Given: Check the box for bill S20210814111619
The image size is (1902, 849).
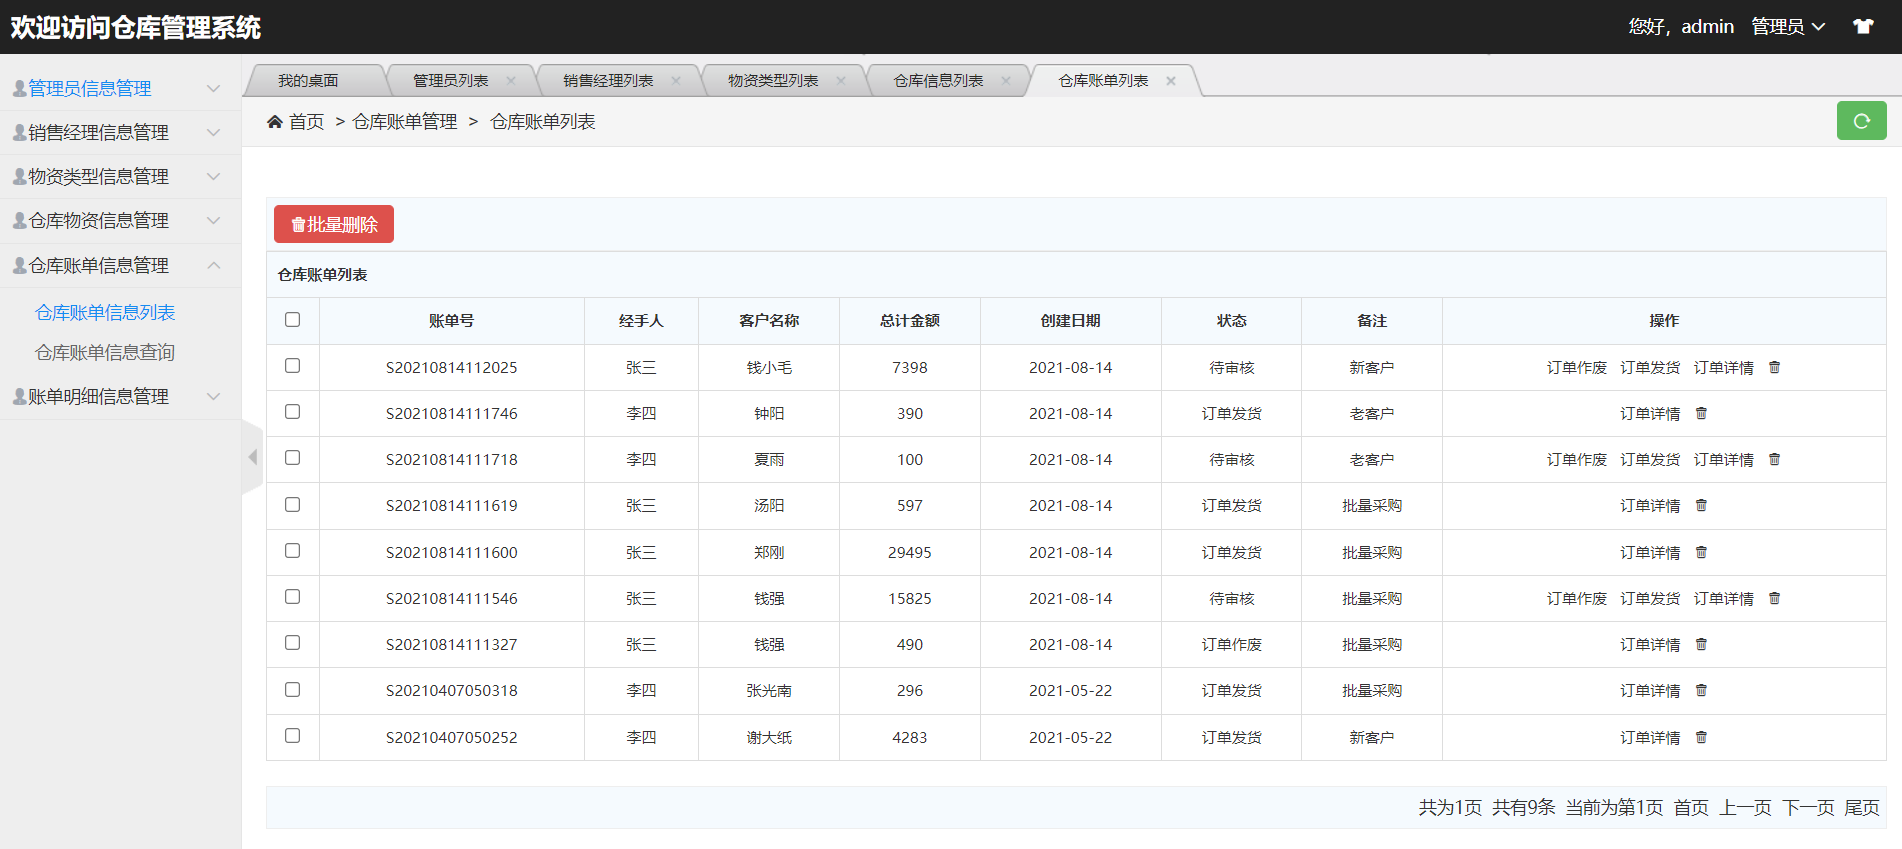Looking at the screenshot, I should click(292, 505).
